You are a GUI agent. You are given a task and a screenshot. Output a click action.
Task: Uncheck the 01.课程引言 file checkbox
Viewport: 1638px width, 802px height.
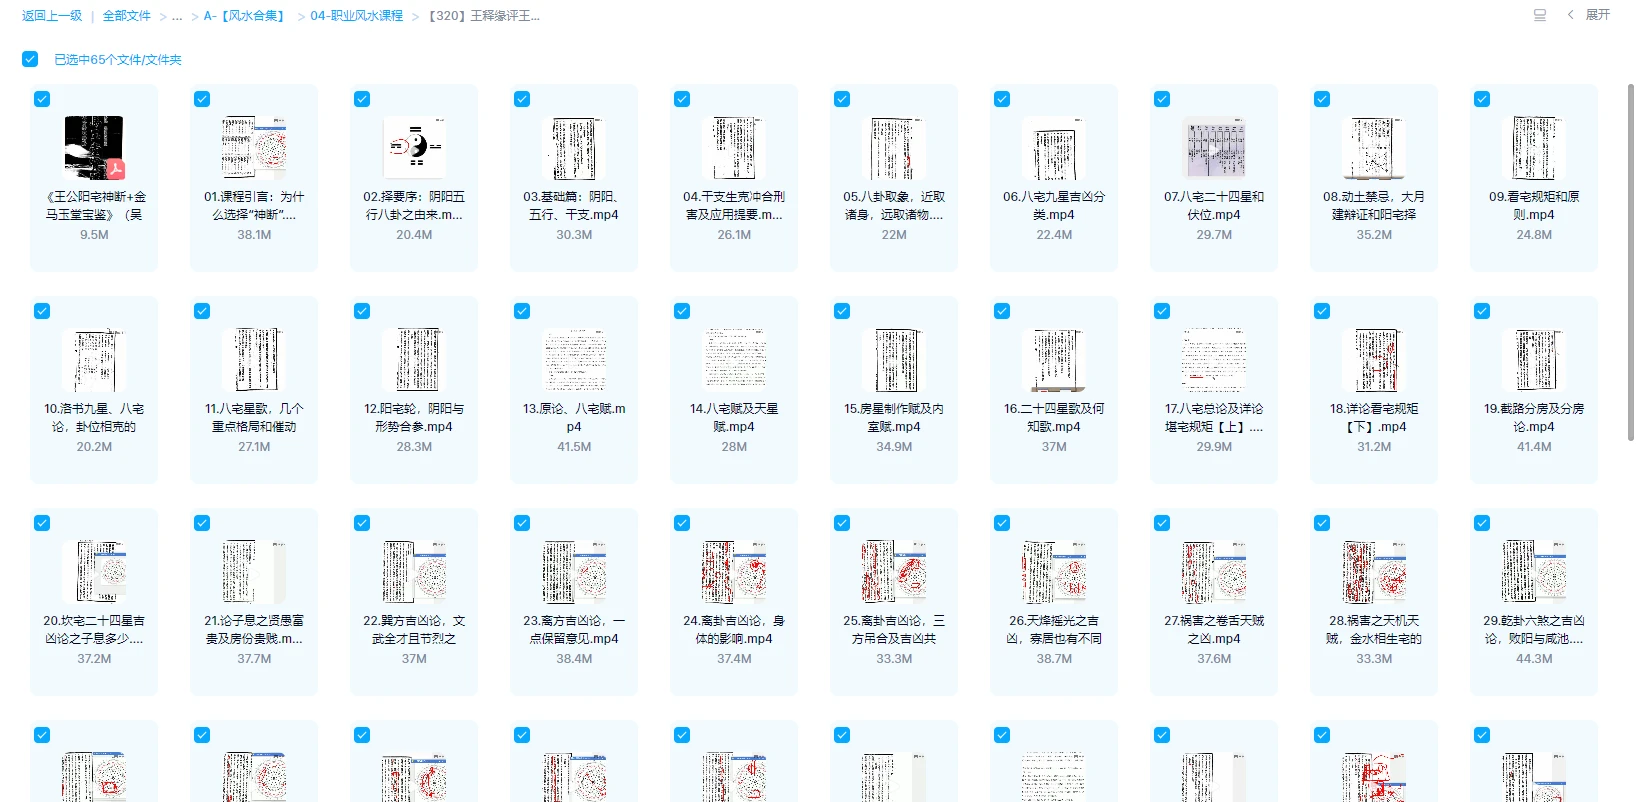202,99
